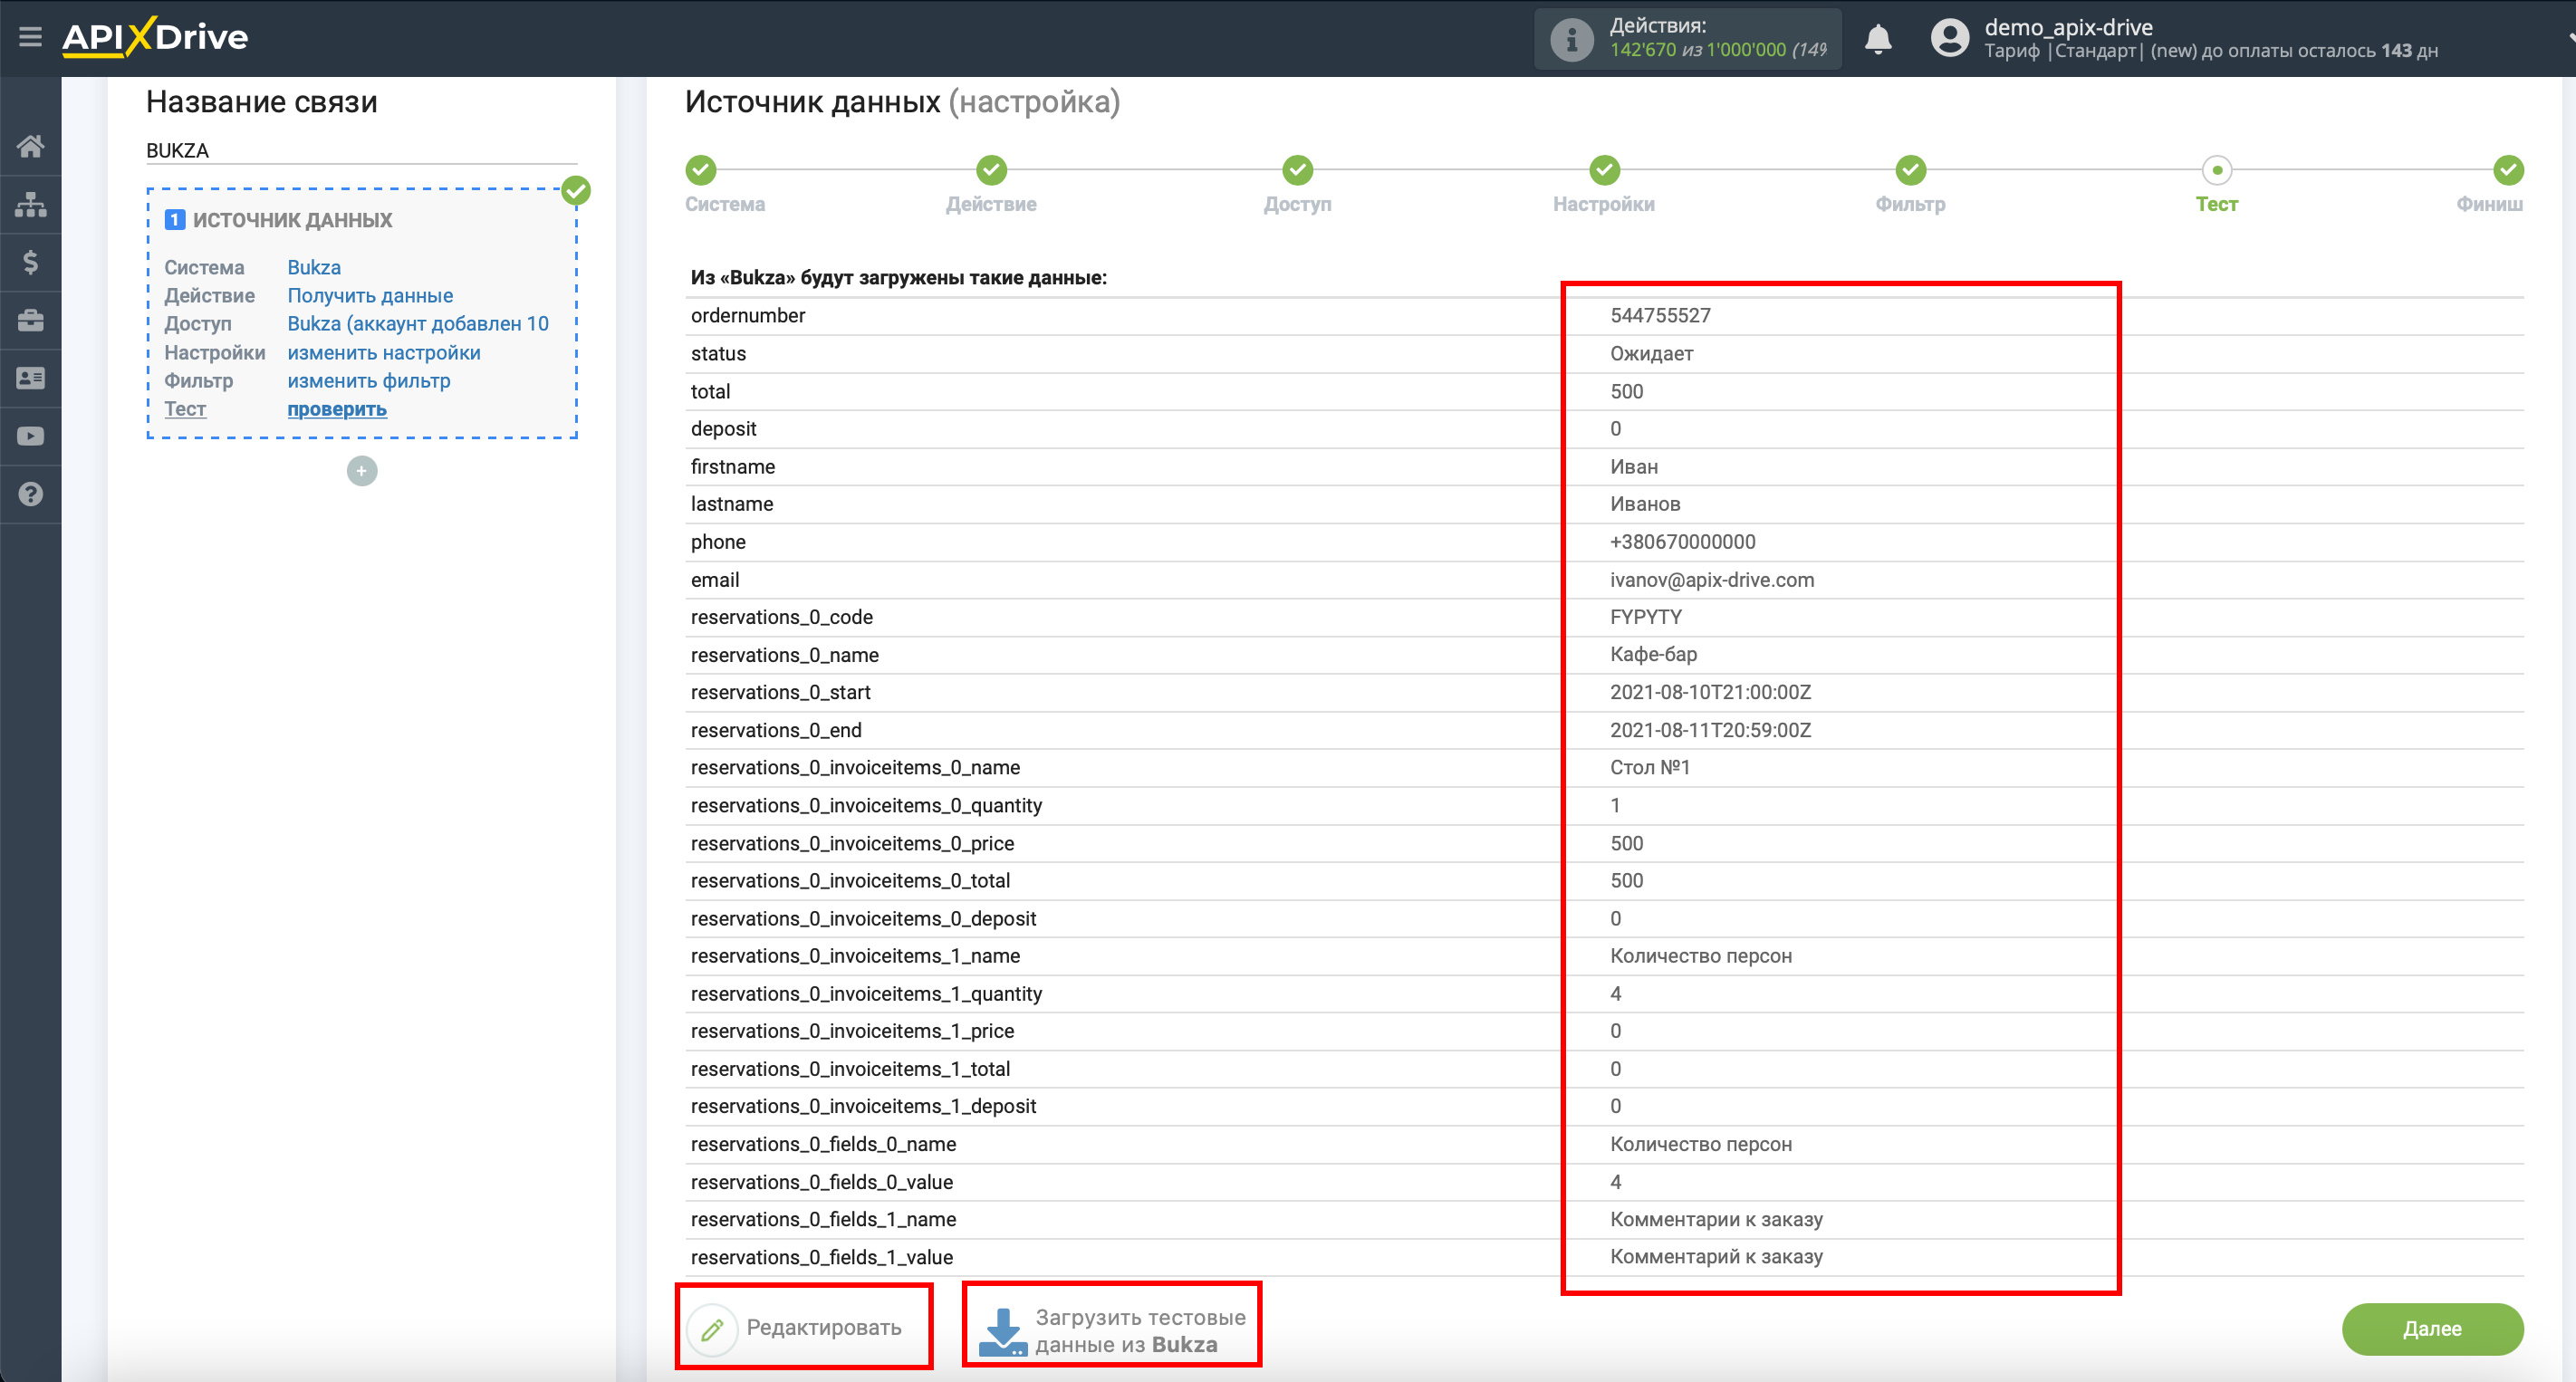
Task: Select ordernumber value 544755527
Action: [1660, 316]
